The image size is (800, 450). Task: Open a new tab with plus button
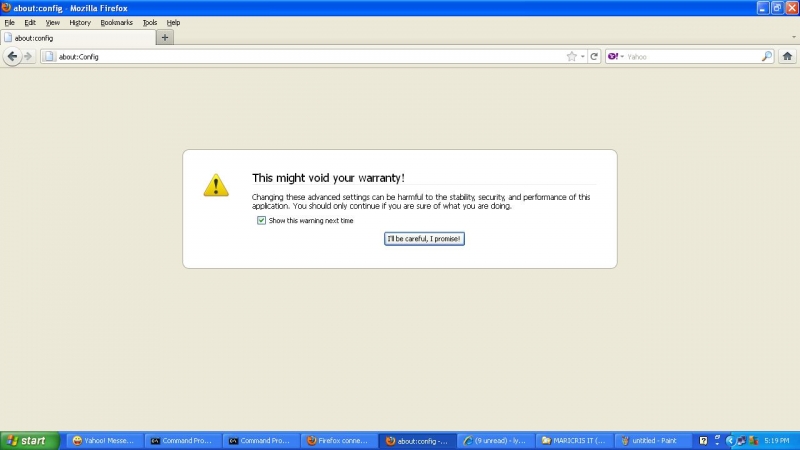pos(165,37)
